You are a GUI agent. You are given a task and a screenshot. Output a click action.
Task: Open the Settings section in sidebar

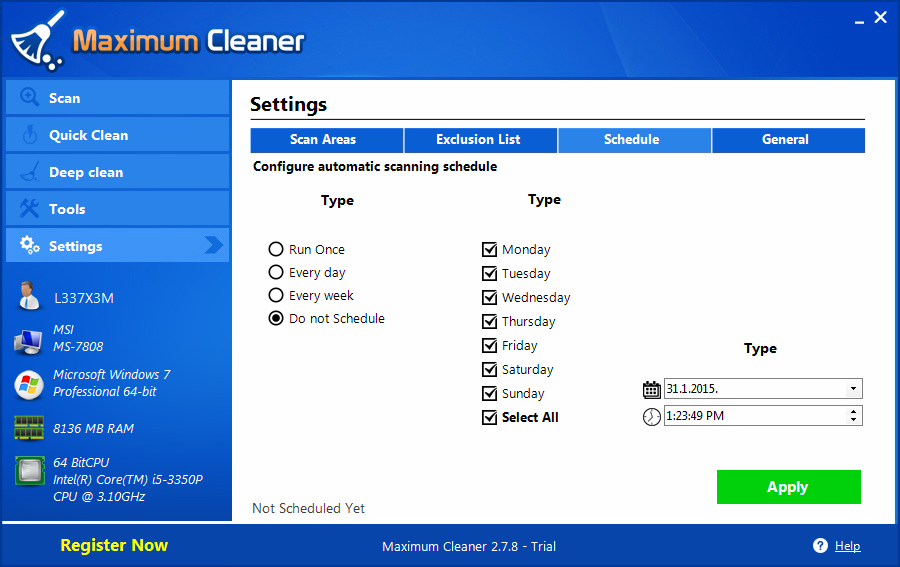117,245
